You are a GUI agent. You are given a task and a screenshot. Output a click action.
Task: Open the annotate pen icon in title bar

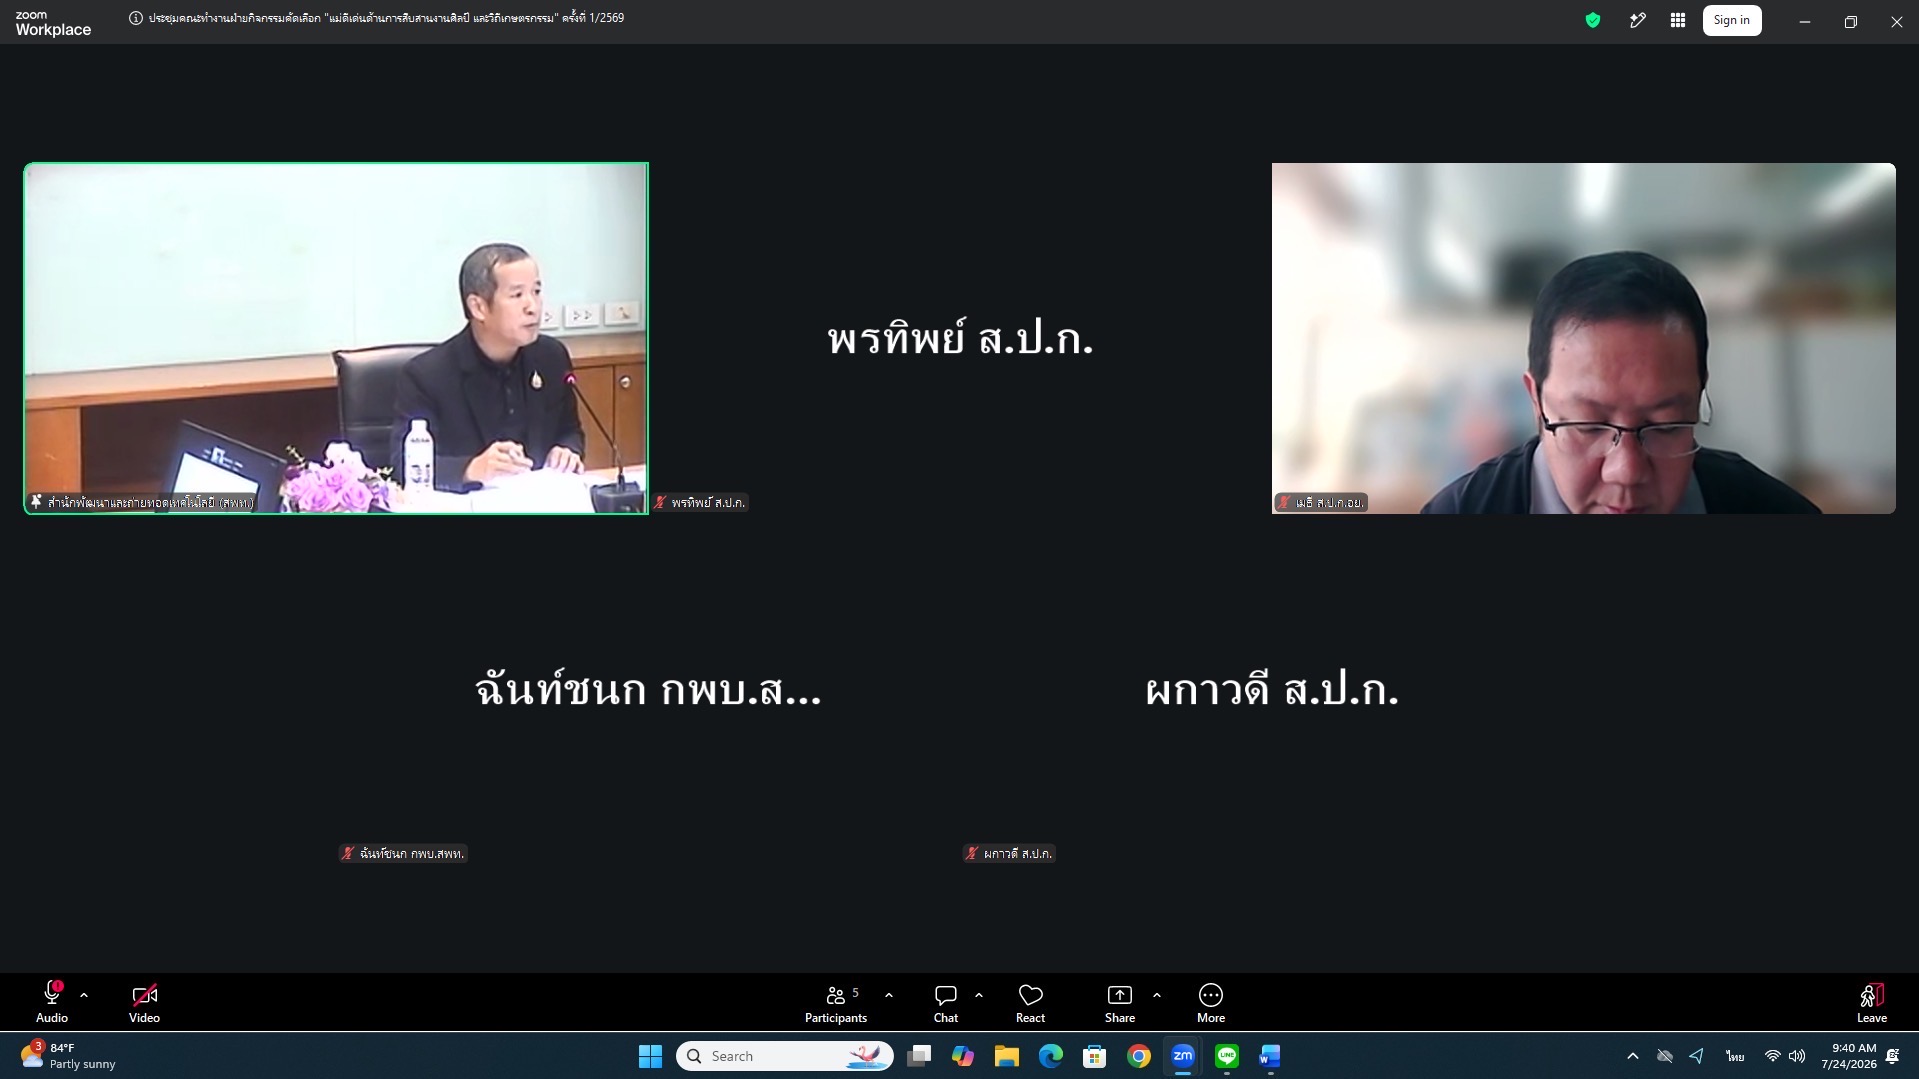pos(1638,20)
